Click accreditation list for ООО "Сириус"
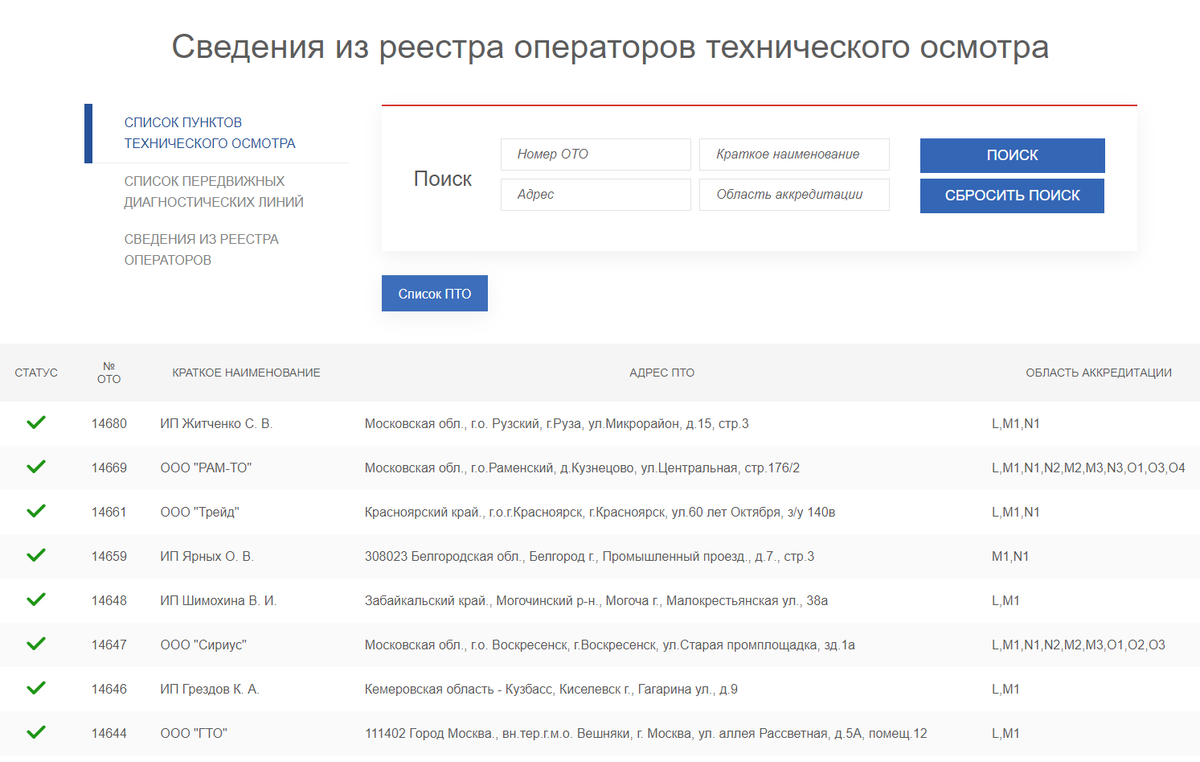This screenshot has height=762, width=1200. tap(1078, 645)
